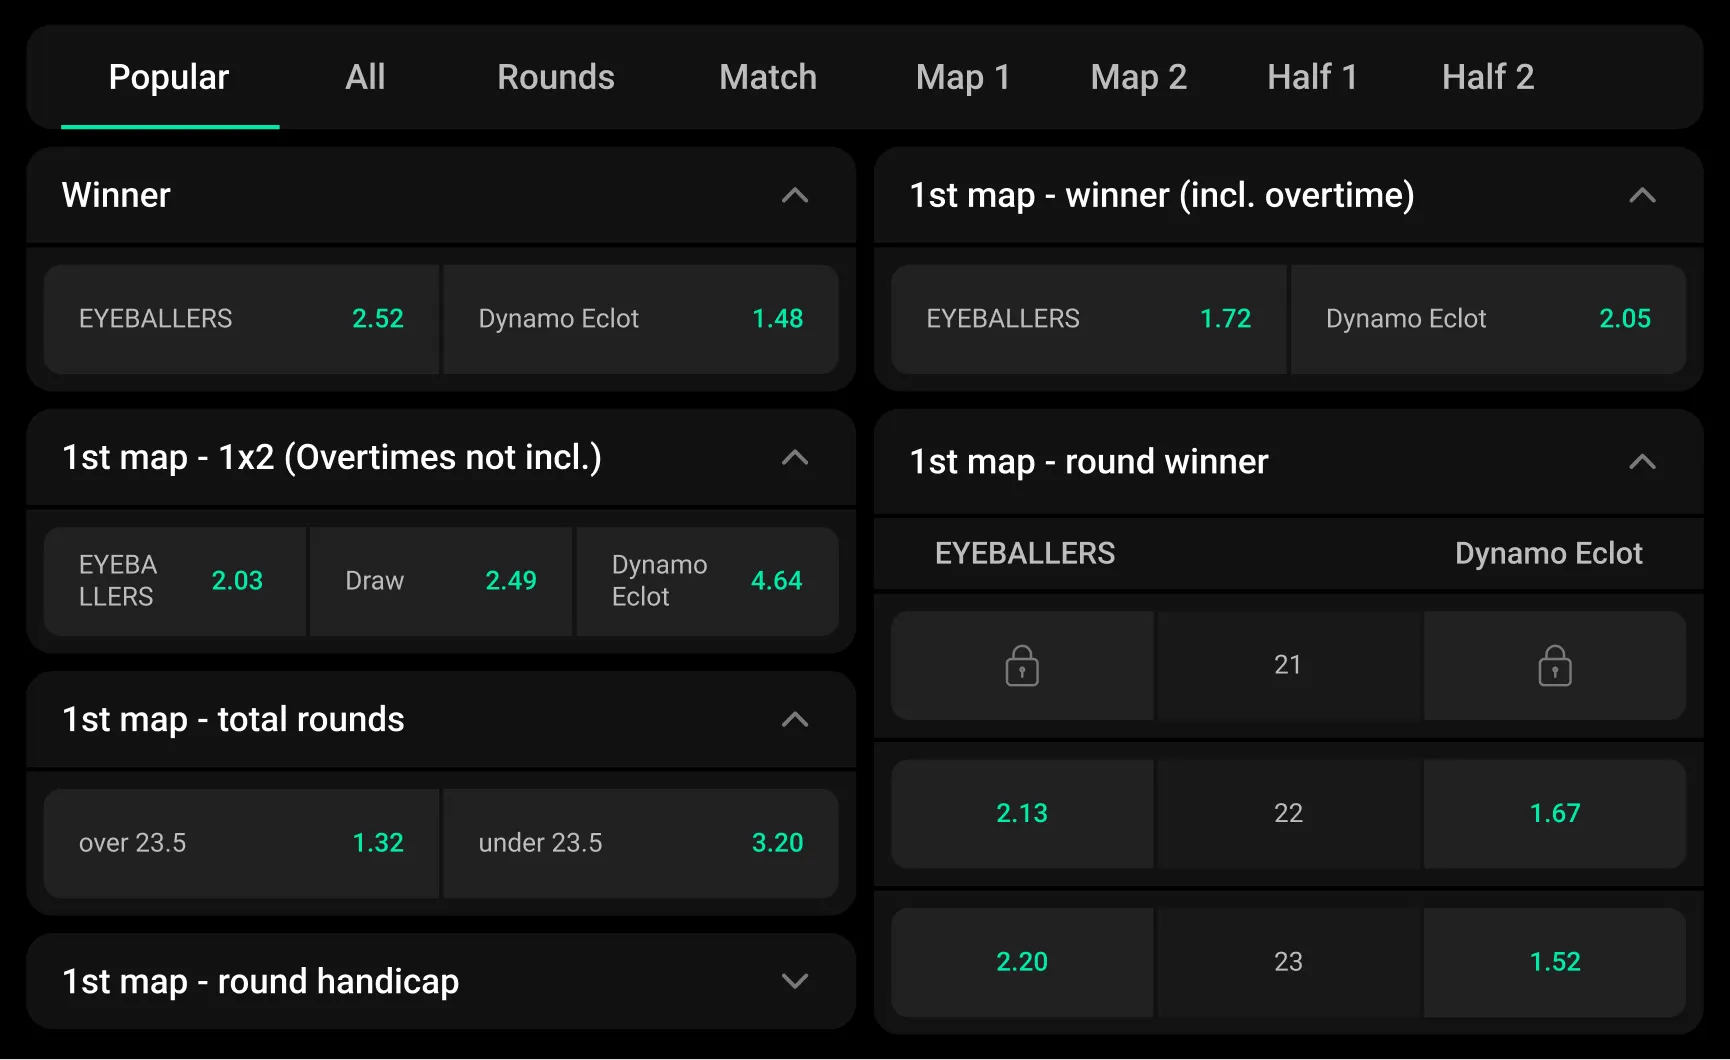Select Draw at 2.49 odds
1730x1060 pixels.
[441, 581]
